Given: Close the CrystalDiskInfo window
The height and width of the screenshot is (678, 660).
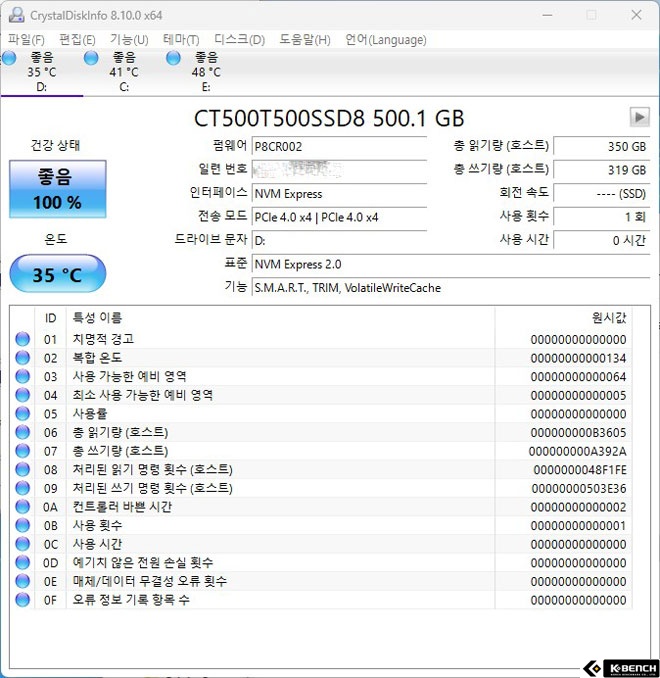Looking at the screenshot, I should click(x=636, y=15).
